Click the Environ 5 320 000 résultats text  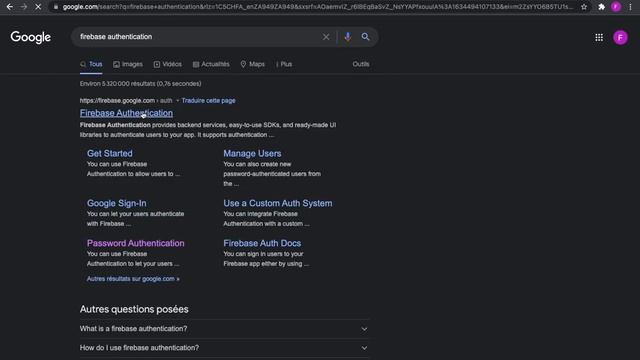coord(140,84)
